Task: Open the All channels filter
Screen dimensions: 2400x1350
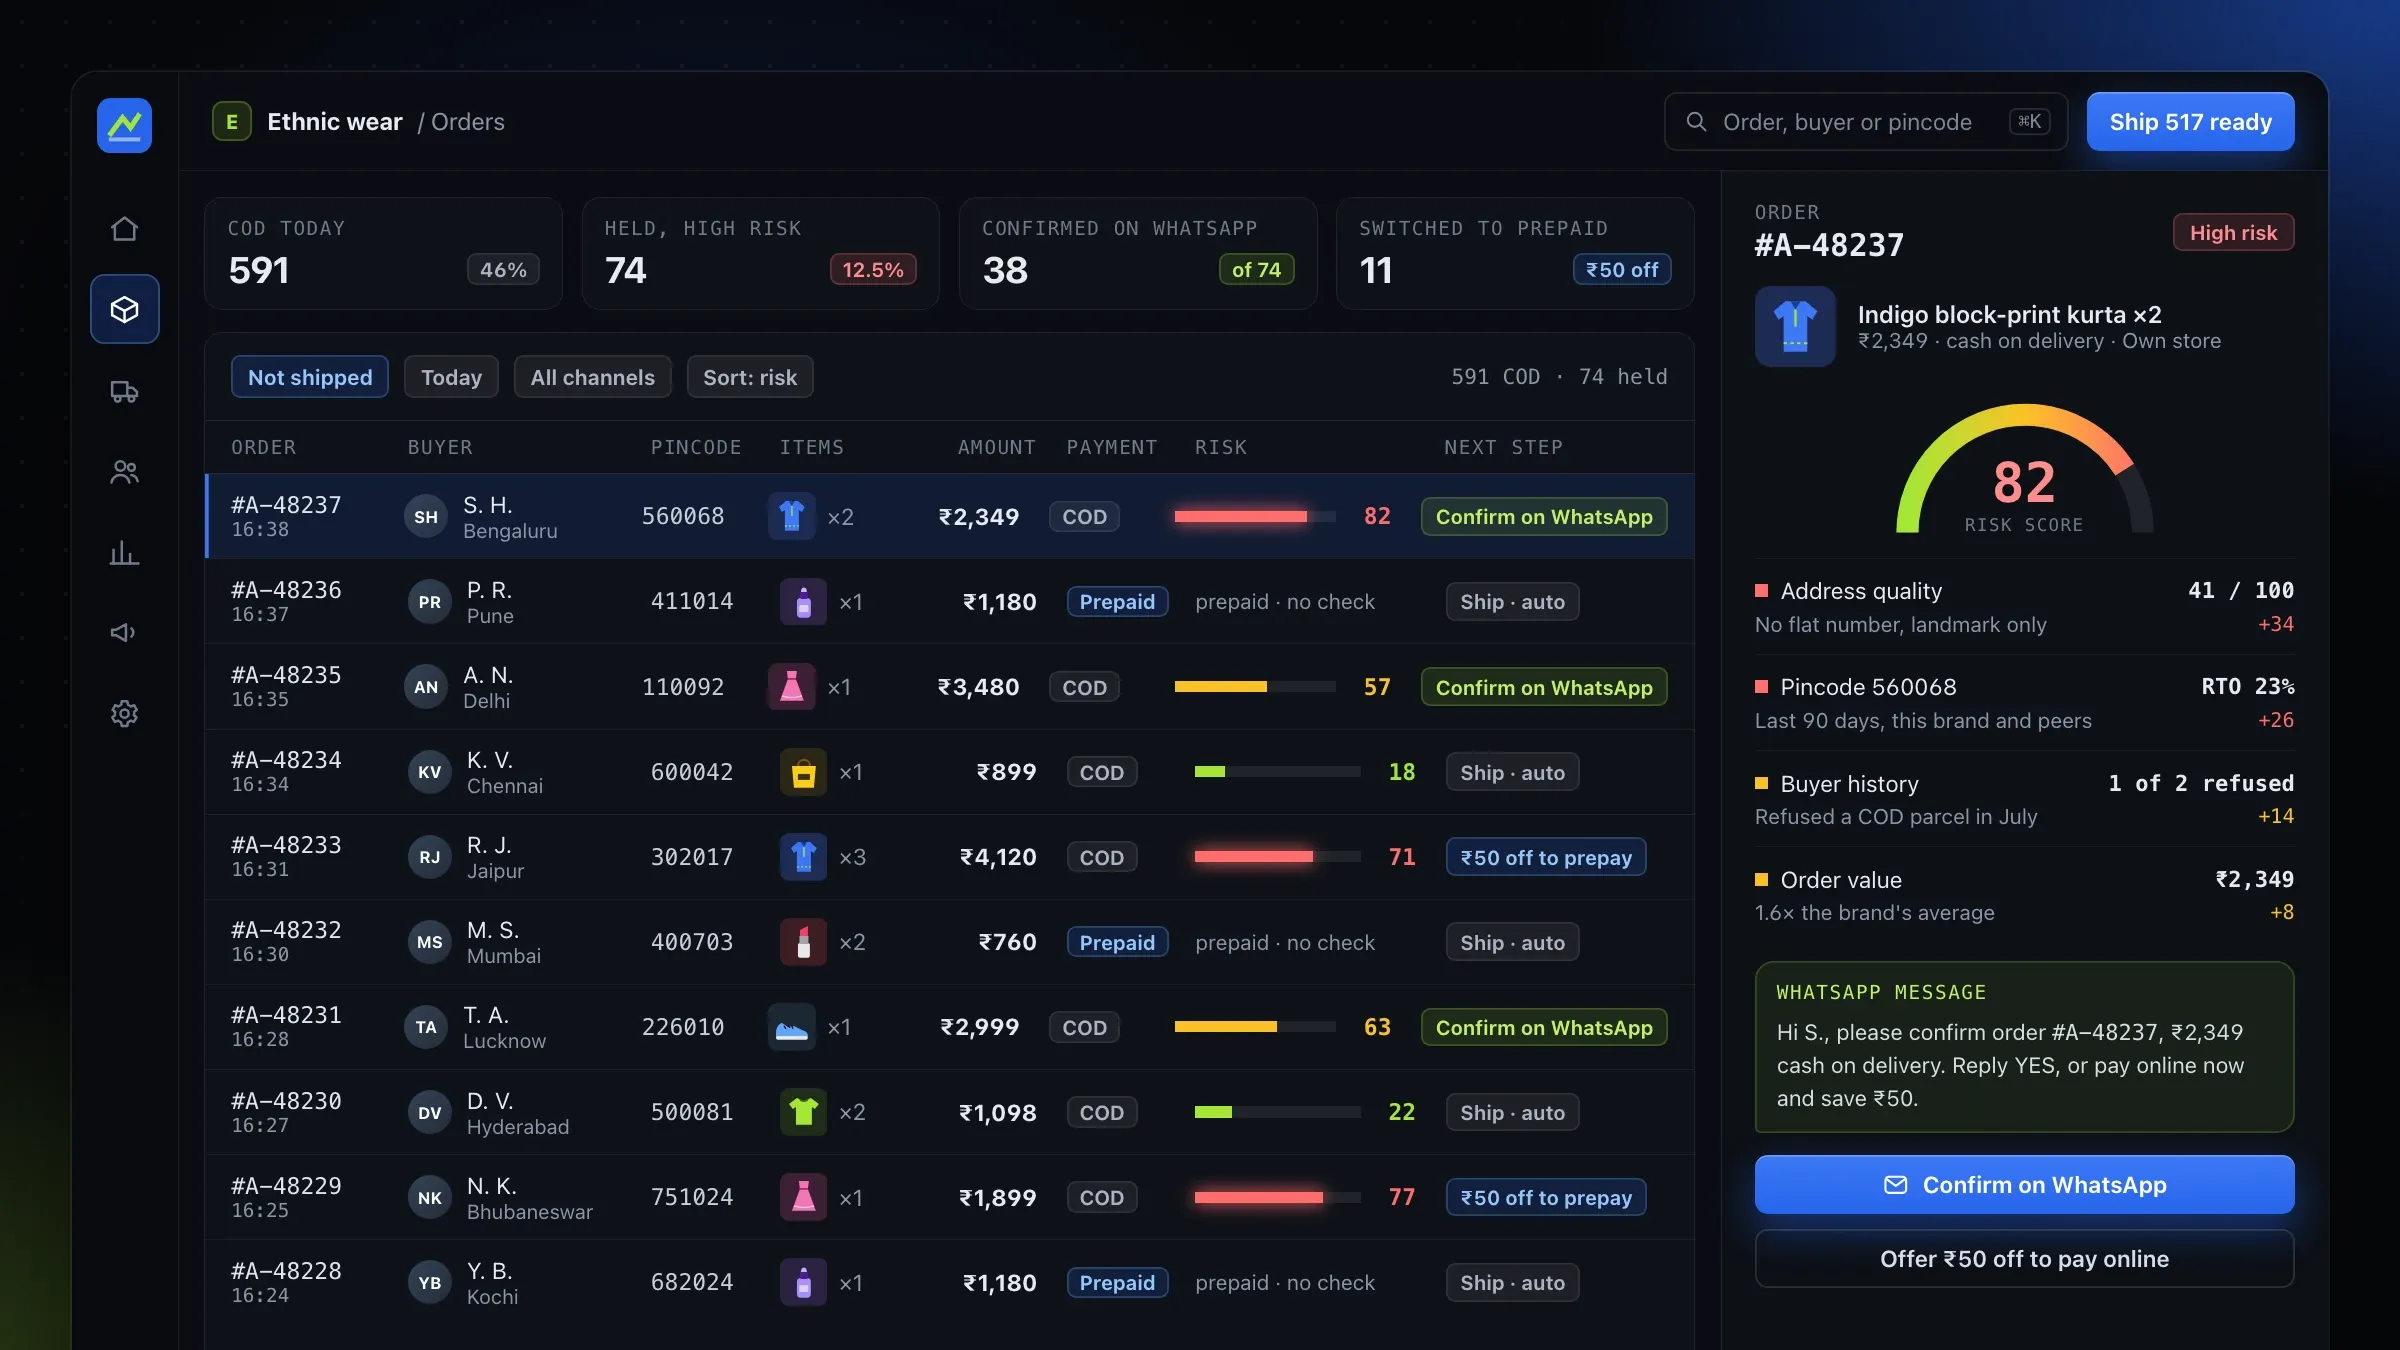Action: point(592,377)
